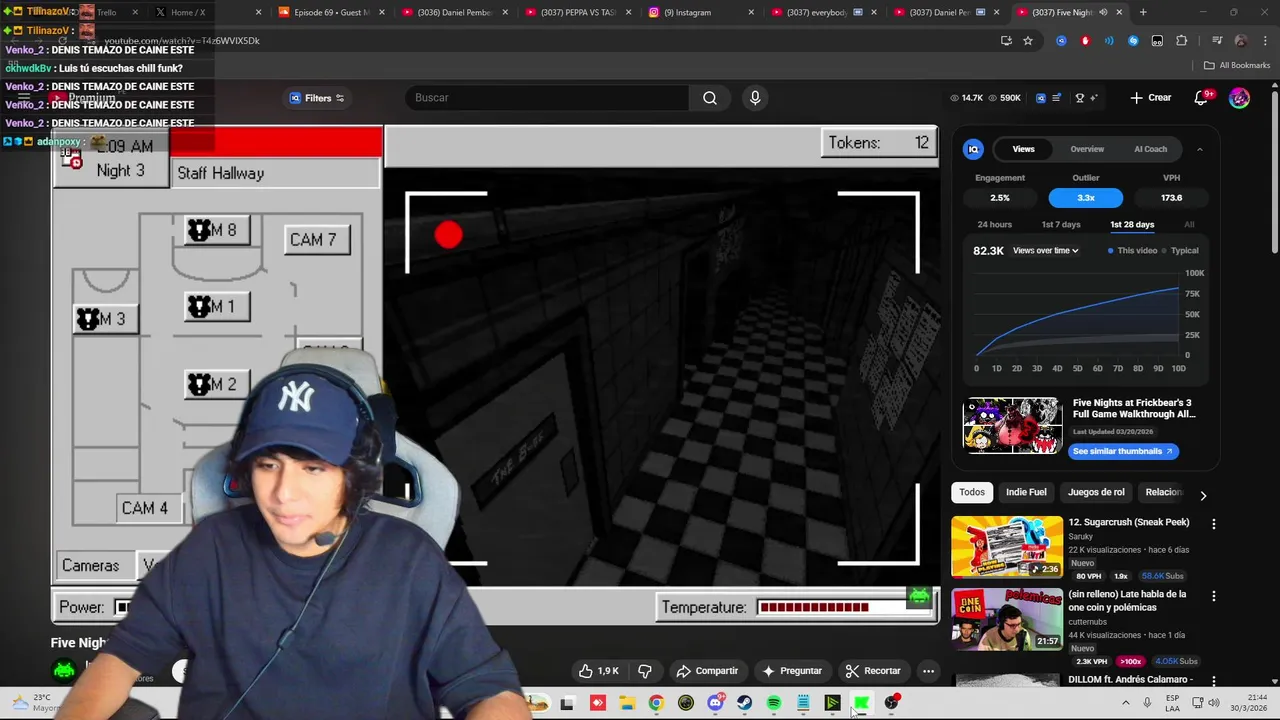Open a new browser tab
Viewport: 1280px width, 720px height.
[1143, 12]
